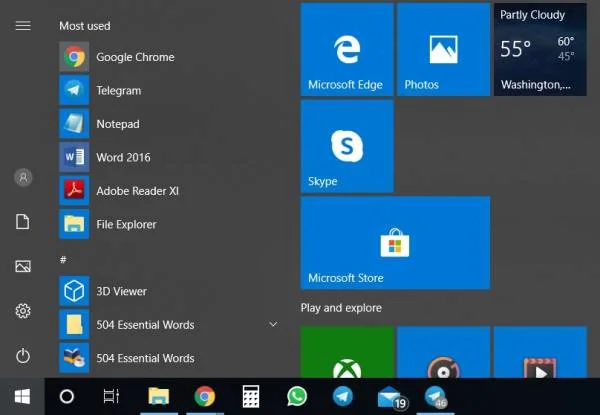The width and height of the screenshot is (600, 415).
Task: Open Telegram taskbar icon with 46 badge
Action: [x=435, y=397]
